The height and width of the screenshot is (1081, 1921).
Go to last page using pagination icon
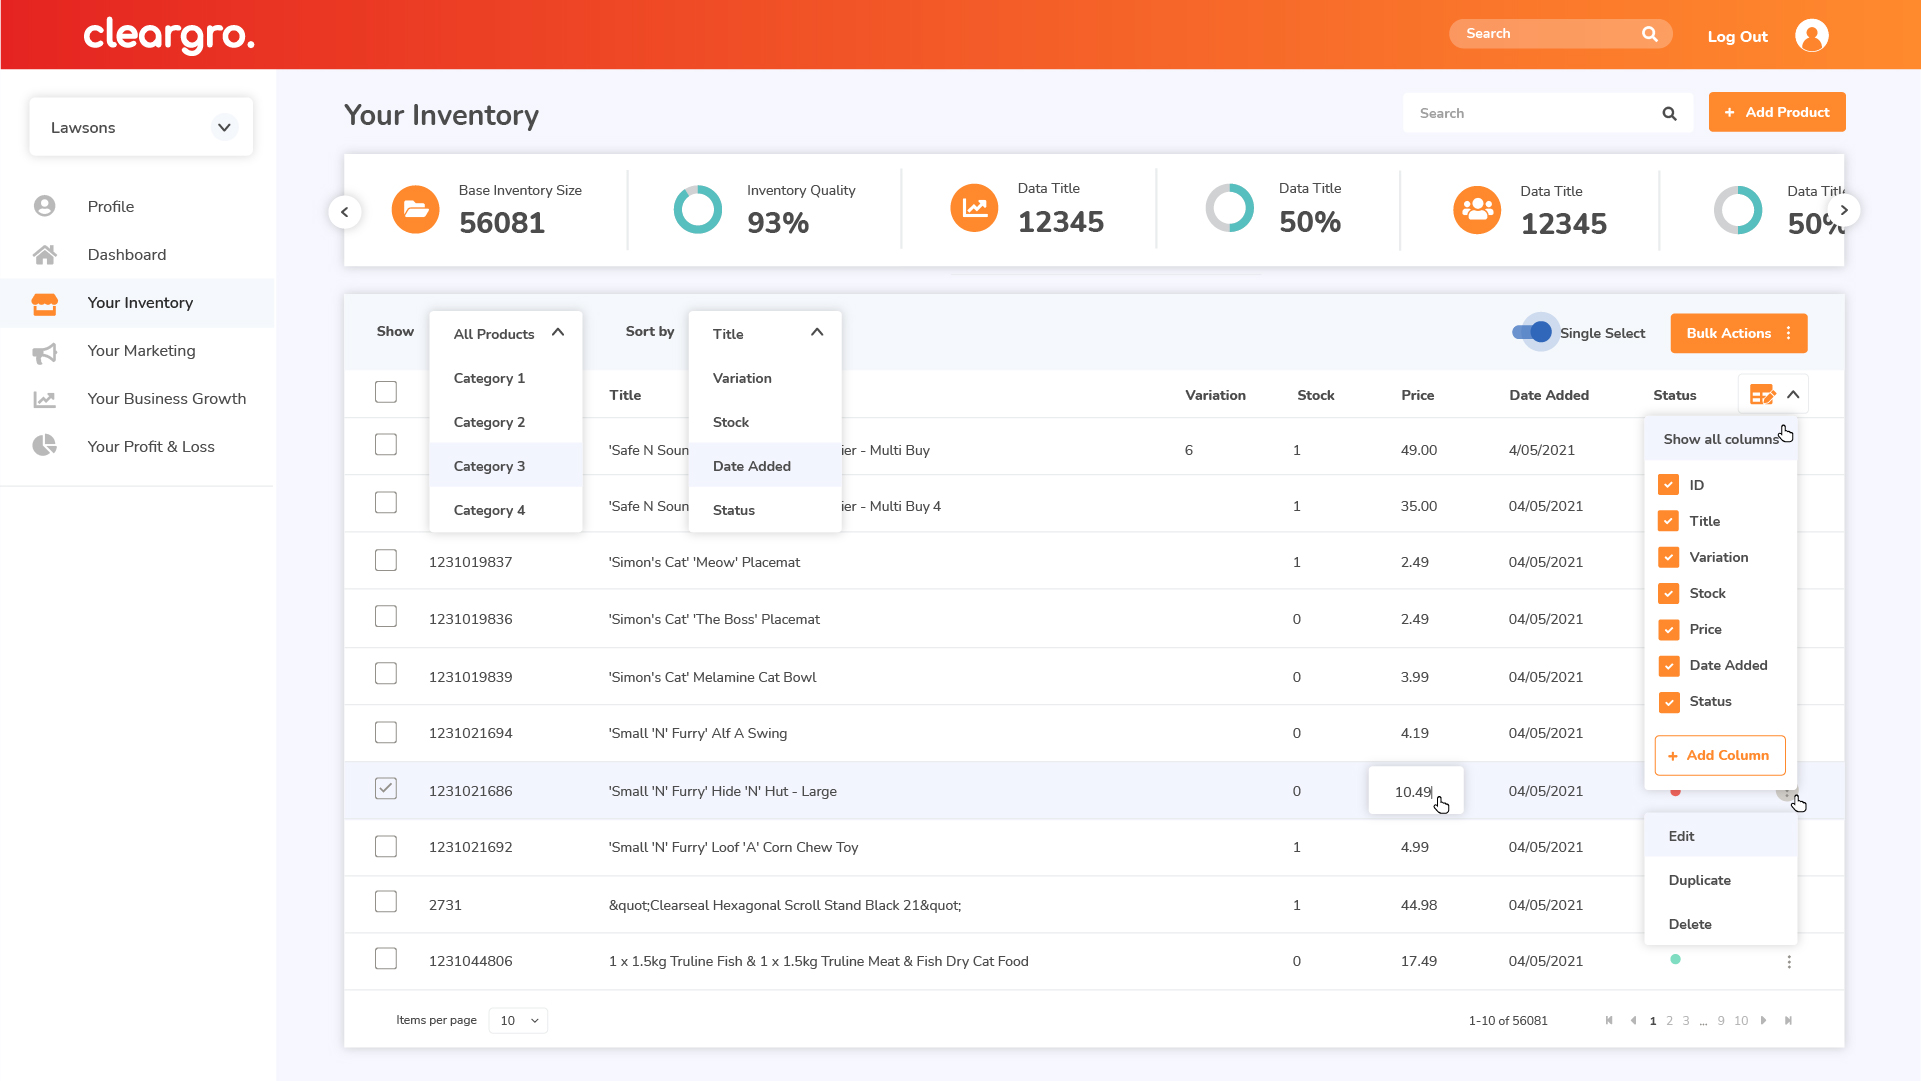(1788, 1021)
